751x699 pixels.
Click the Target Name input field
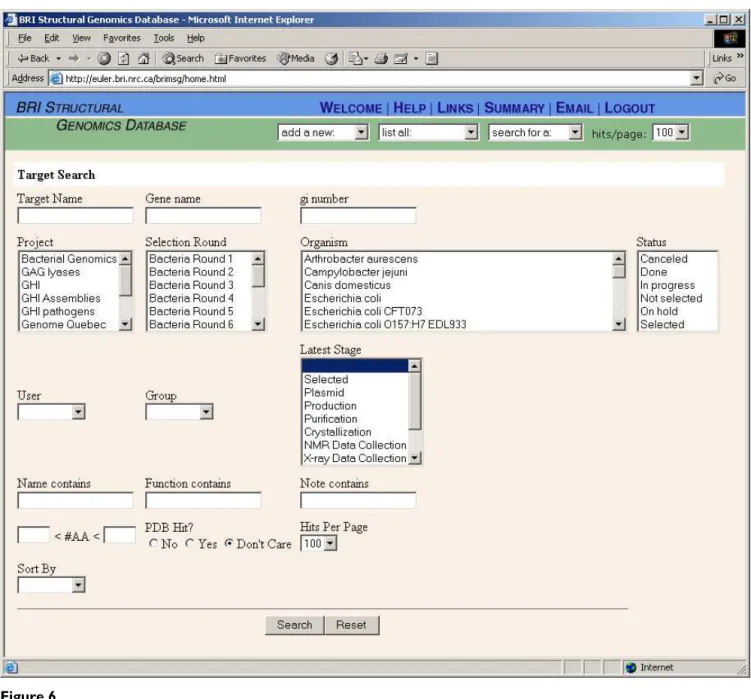coord(75,216)
